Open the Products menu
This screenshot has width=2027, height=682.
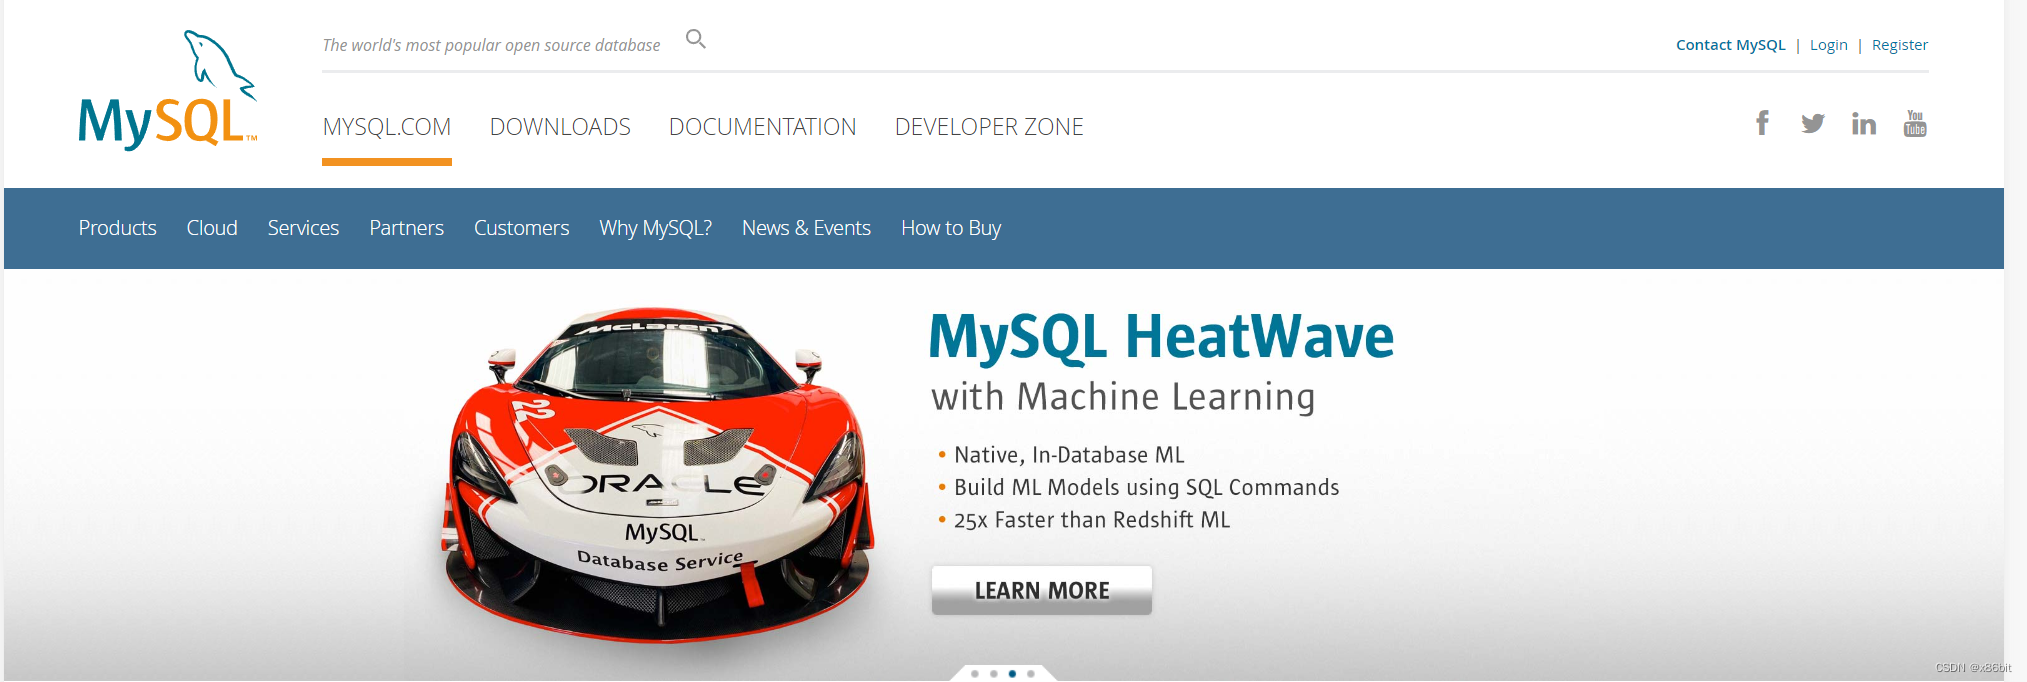[118, 228]
